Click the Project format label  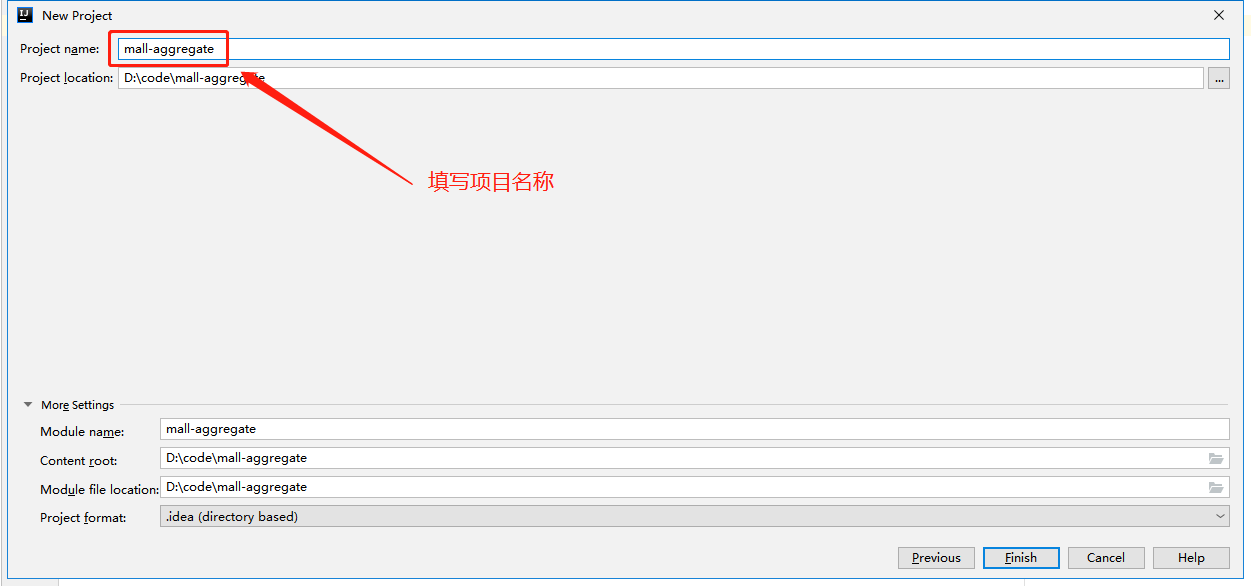point(84,518)
